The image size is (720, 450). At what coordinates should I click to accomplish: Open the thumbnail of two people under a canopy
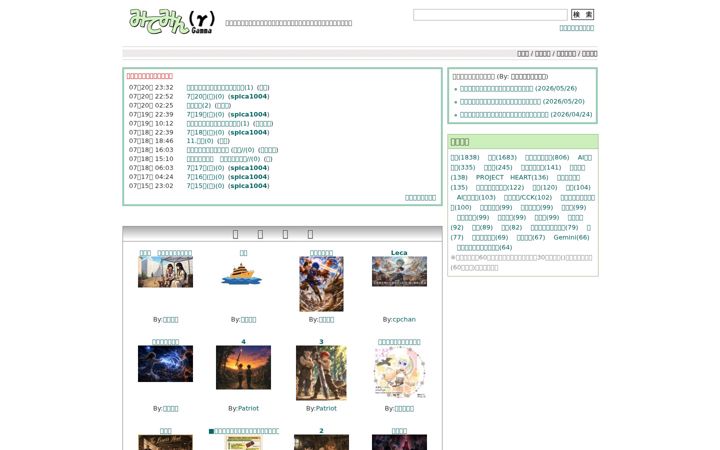(x=165, y=272)
